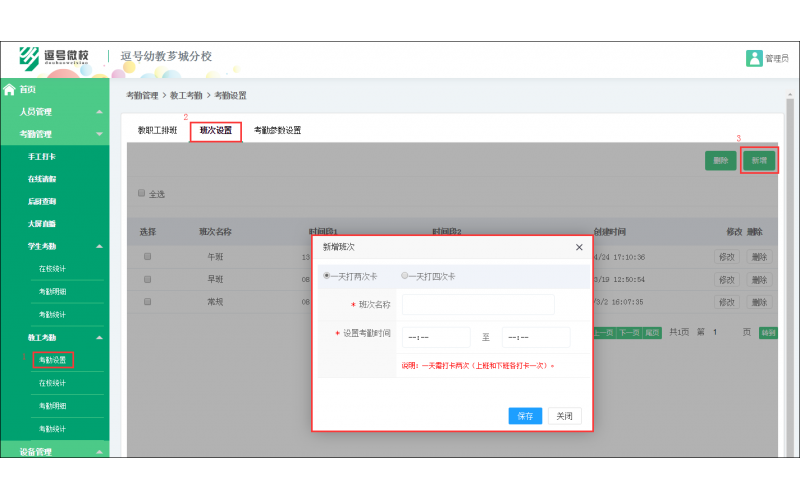Tick the 全选 checkbox
The height and width of the screenshot is (500, 800).
tap(141, 193)
